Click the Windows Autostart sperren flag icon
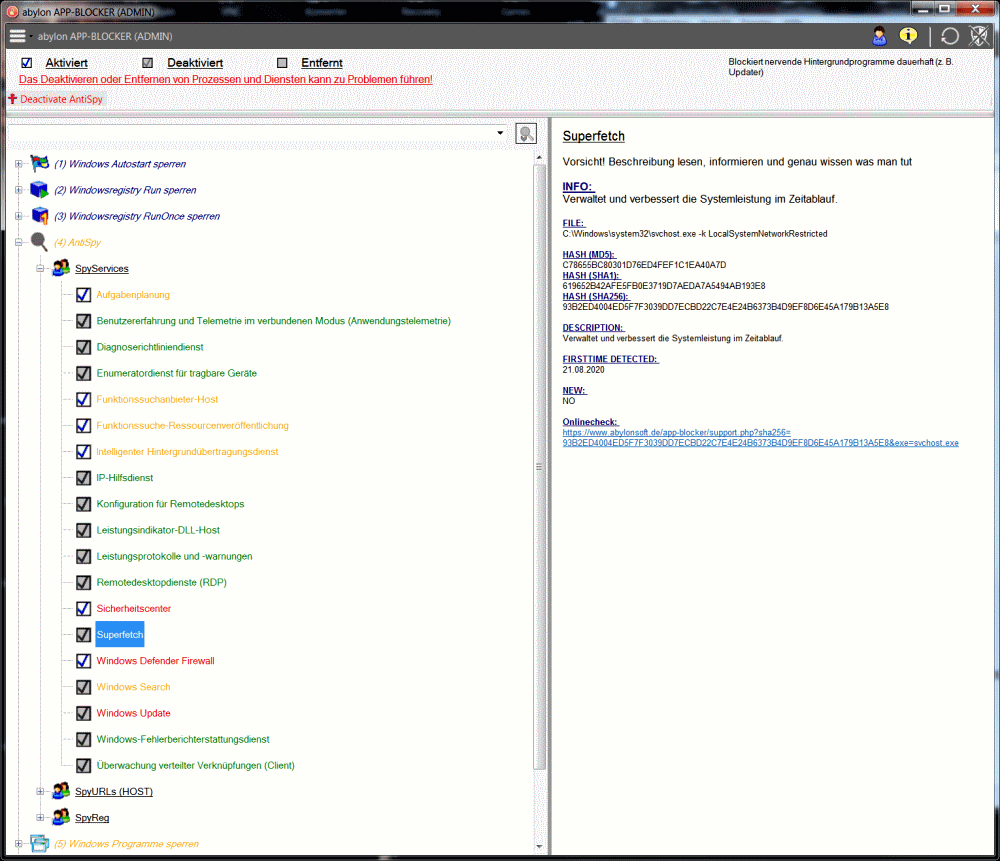The height and width of the screenshot is (861, 1000). tap(40, 163)
